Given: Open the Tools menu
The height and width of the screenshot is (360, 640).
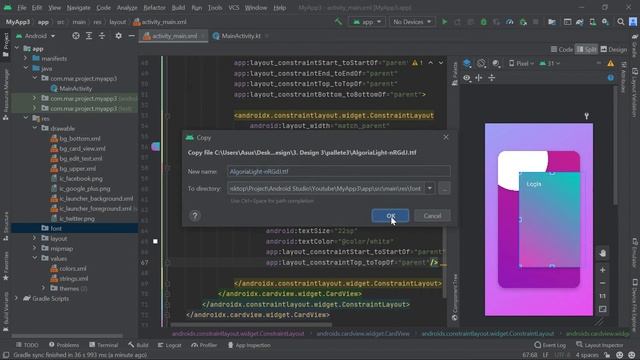Looking at the screenshot, I should (x=215, y=8).
